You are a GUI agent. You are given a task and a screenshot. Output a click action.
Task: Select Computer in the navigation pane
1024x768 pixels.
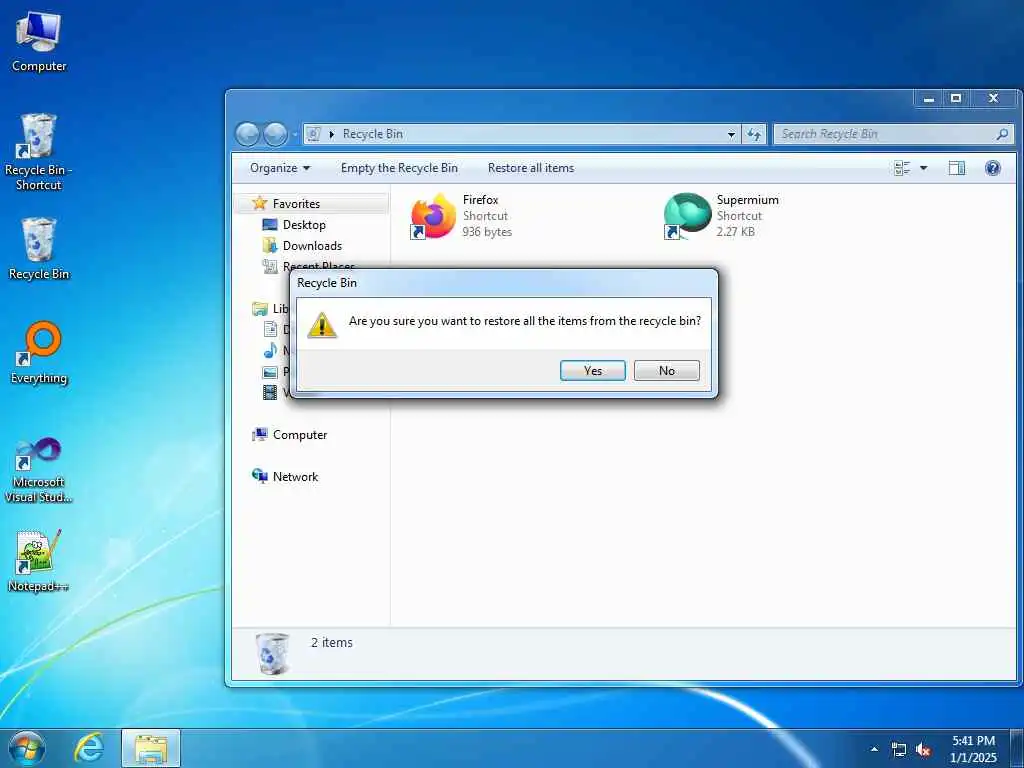click(300, 435)
